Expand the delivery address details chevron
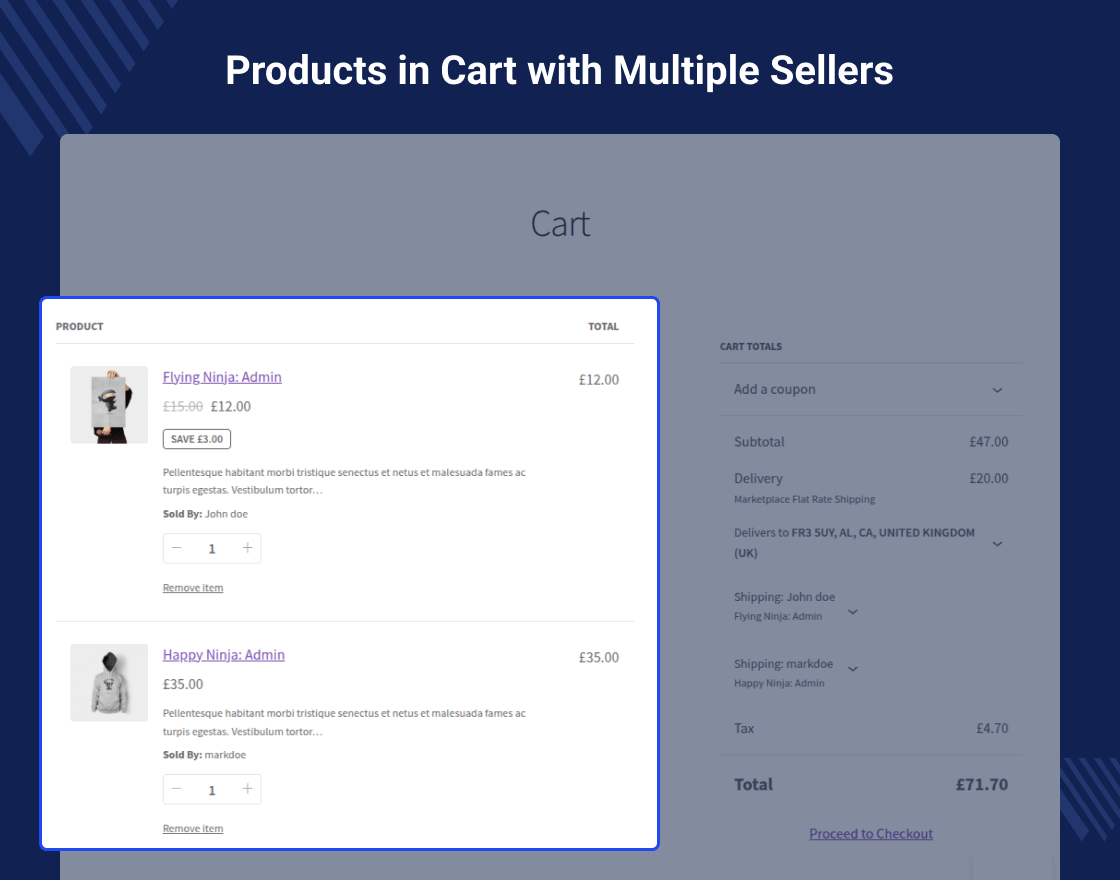Image resolution: width=1120 pixels, height=880 pixels. click(997, 543)
